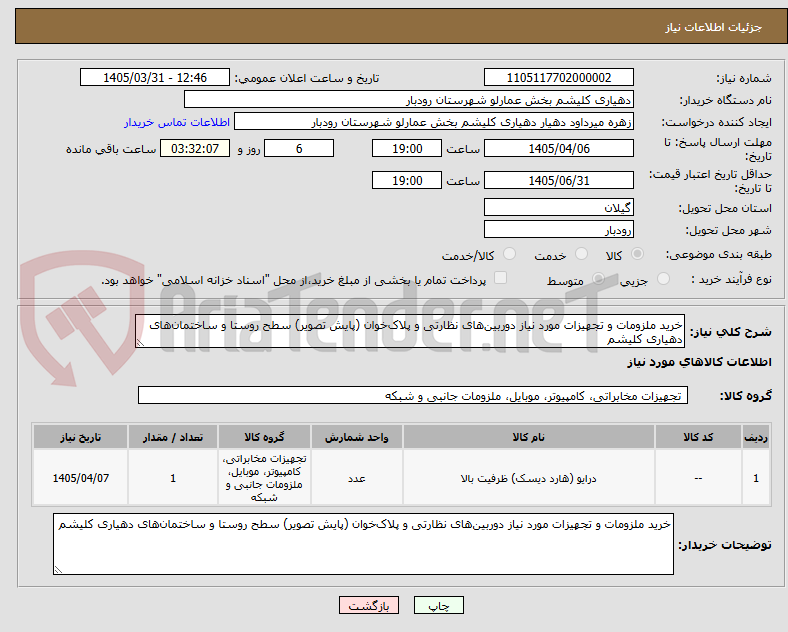The image size is (788, 632).
Task: Click the buyer name field دهیاری کلیشم
Action: click(409, 99)
